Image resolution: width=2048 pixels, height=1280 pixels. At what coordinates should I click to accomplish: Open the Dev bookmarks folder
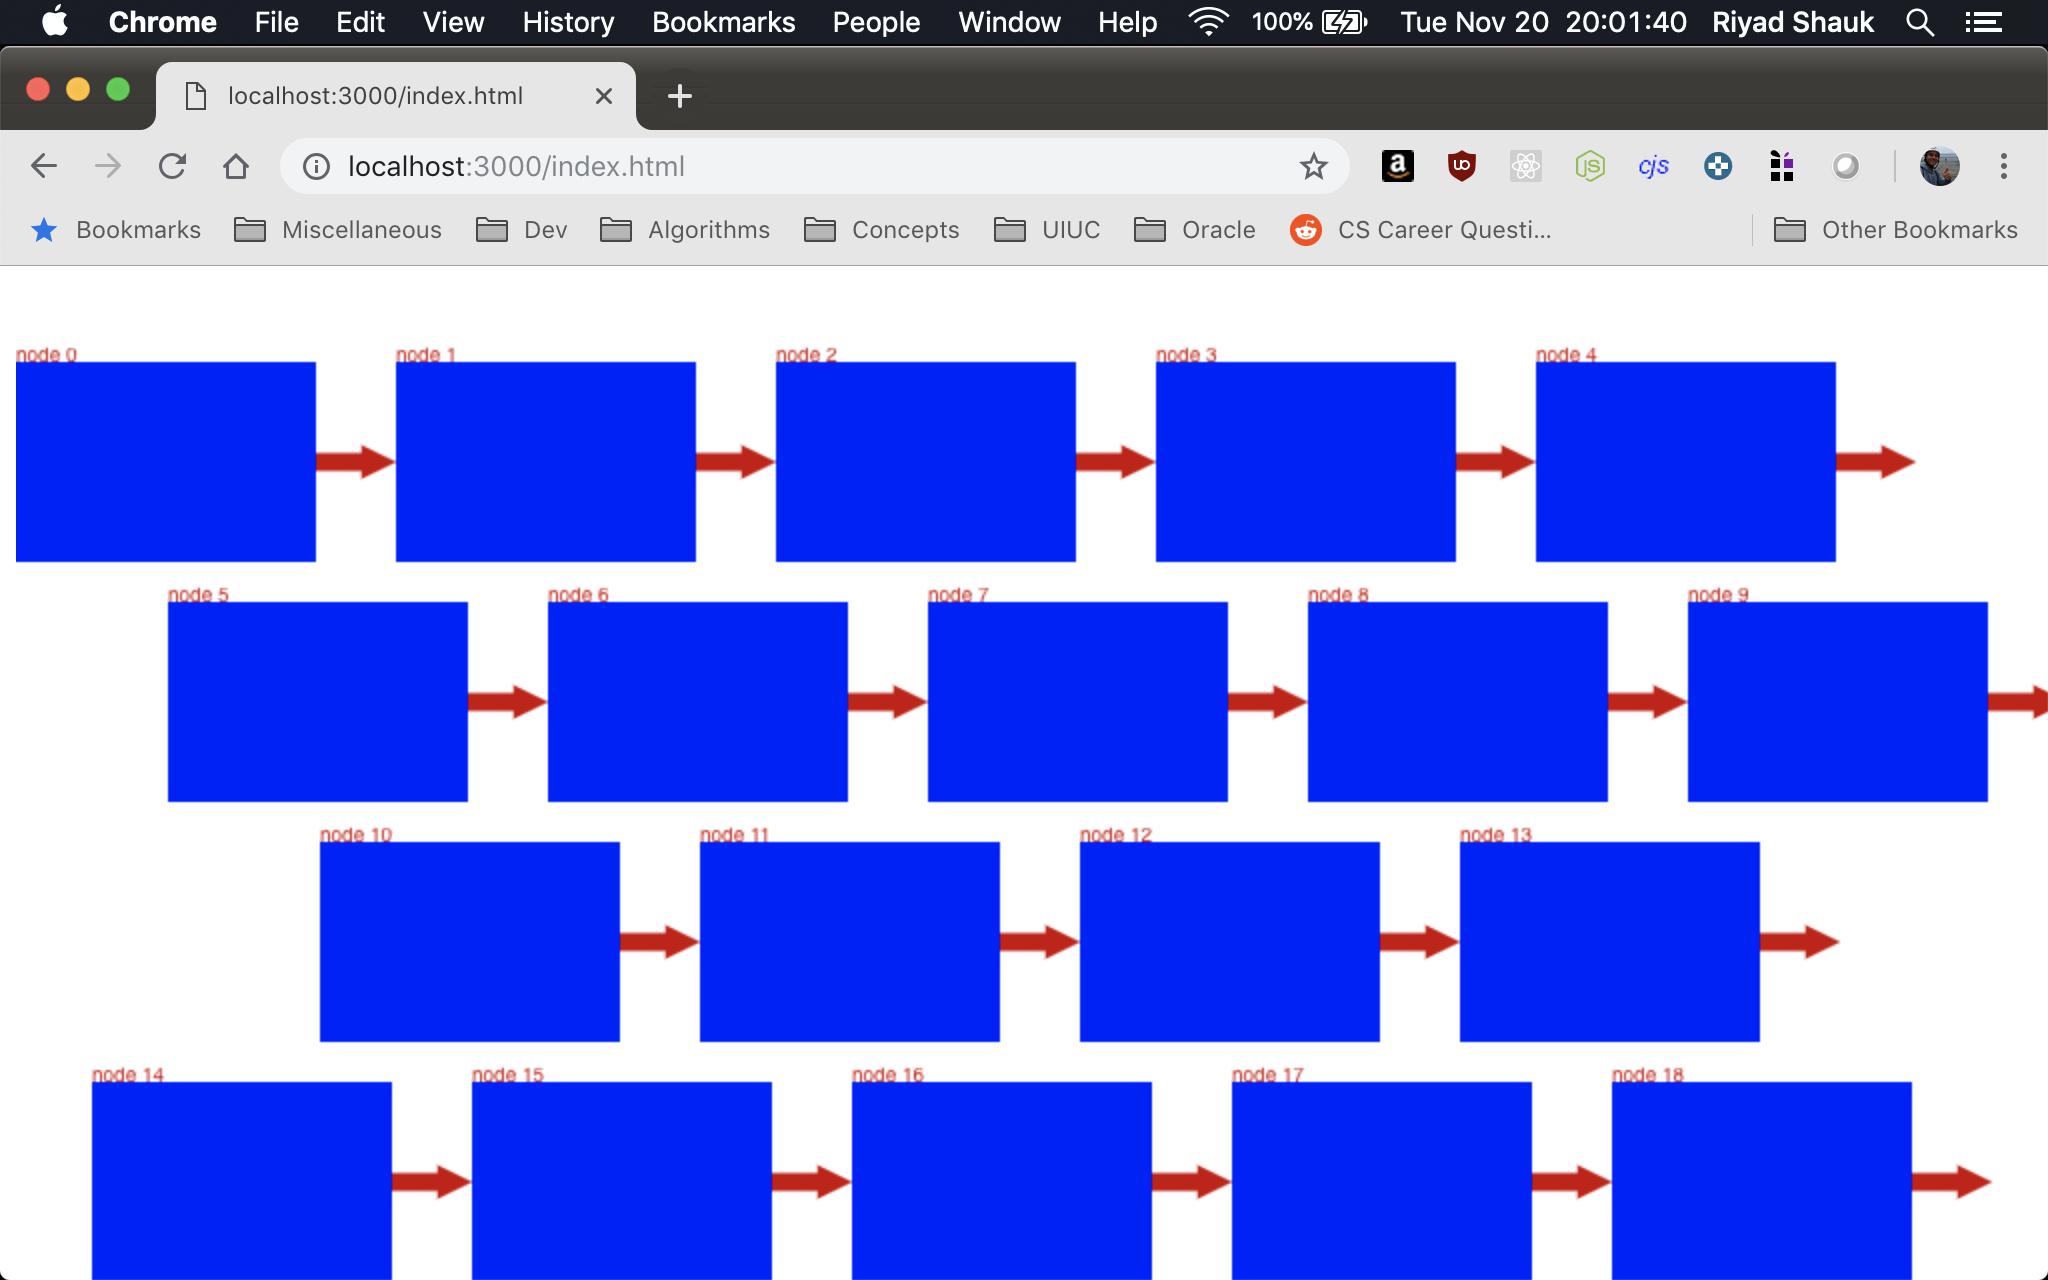click(x=521, y=230)
